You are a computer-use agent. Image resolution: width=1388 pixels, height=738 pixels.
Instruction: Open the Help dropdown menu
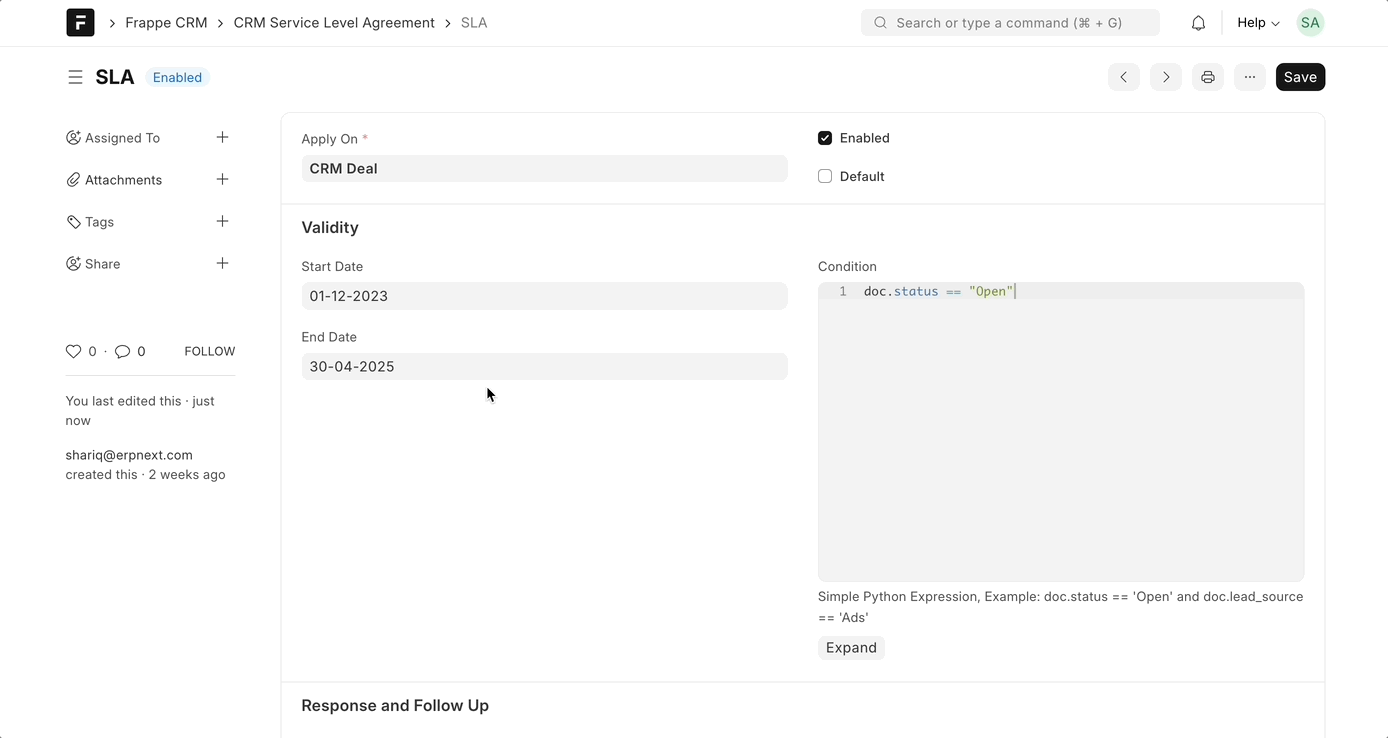click(1258, 23)
